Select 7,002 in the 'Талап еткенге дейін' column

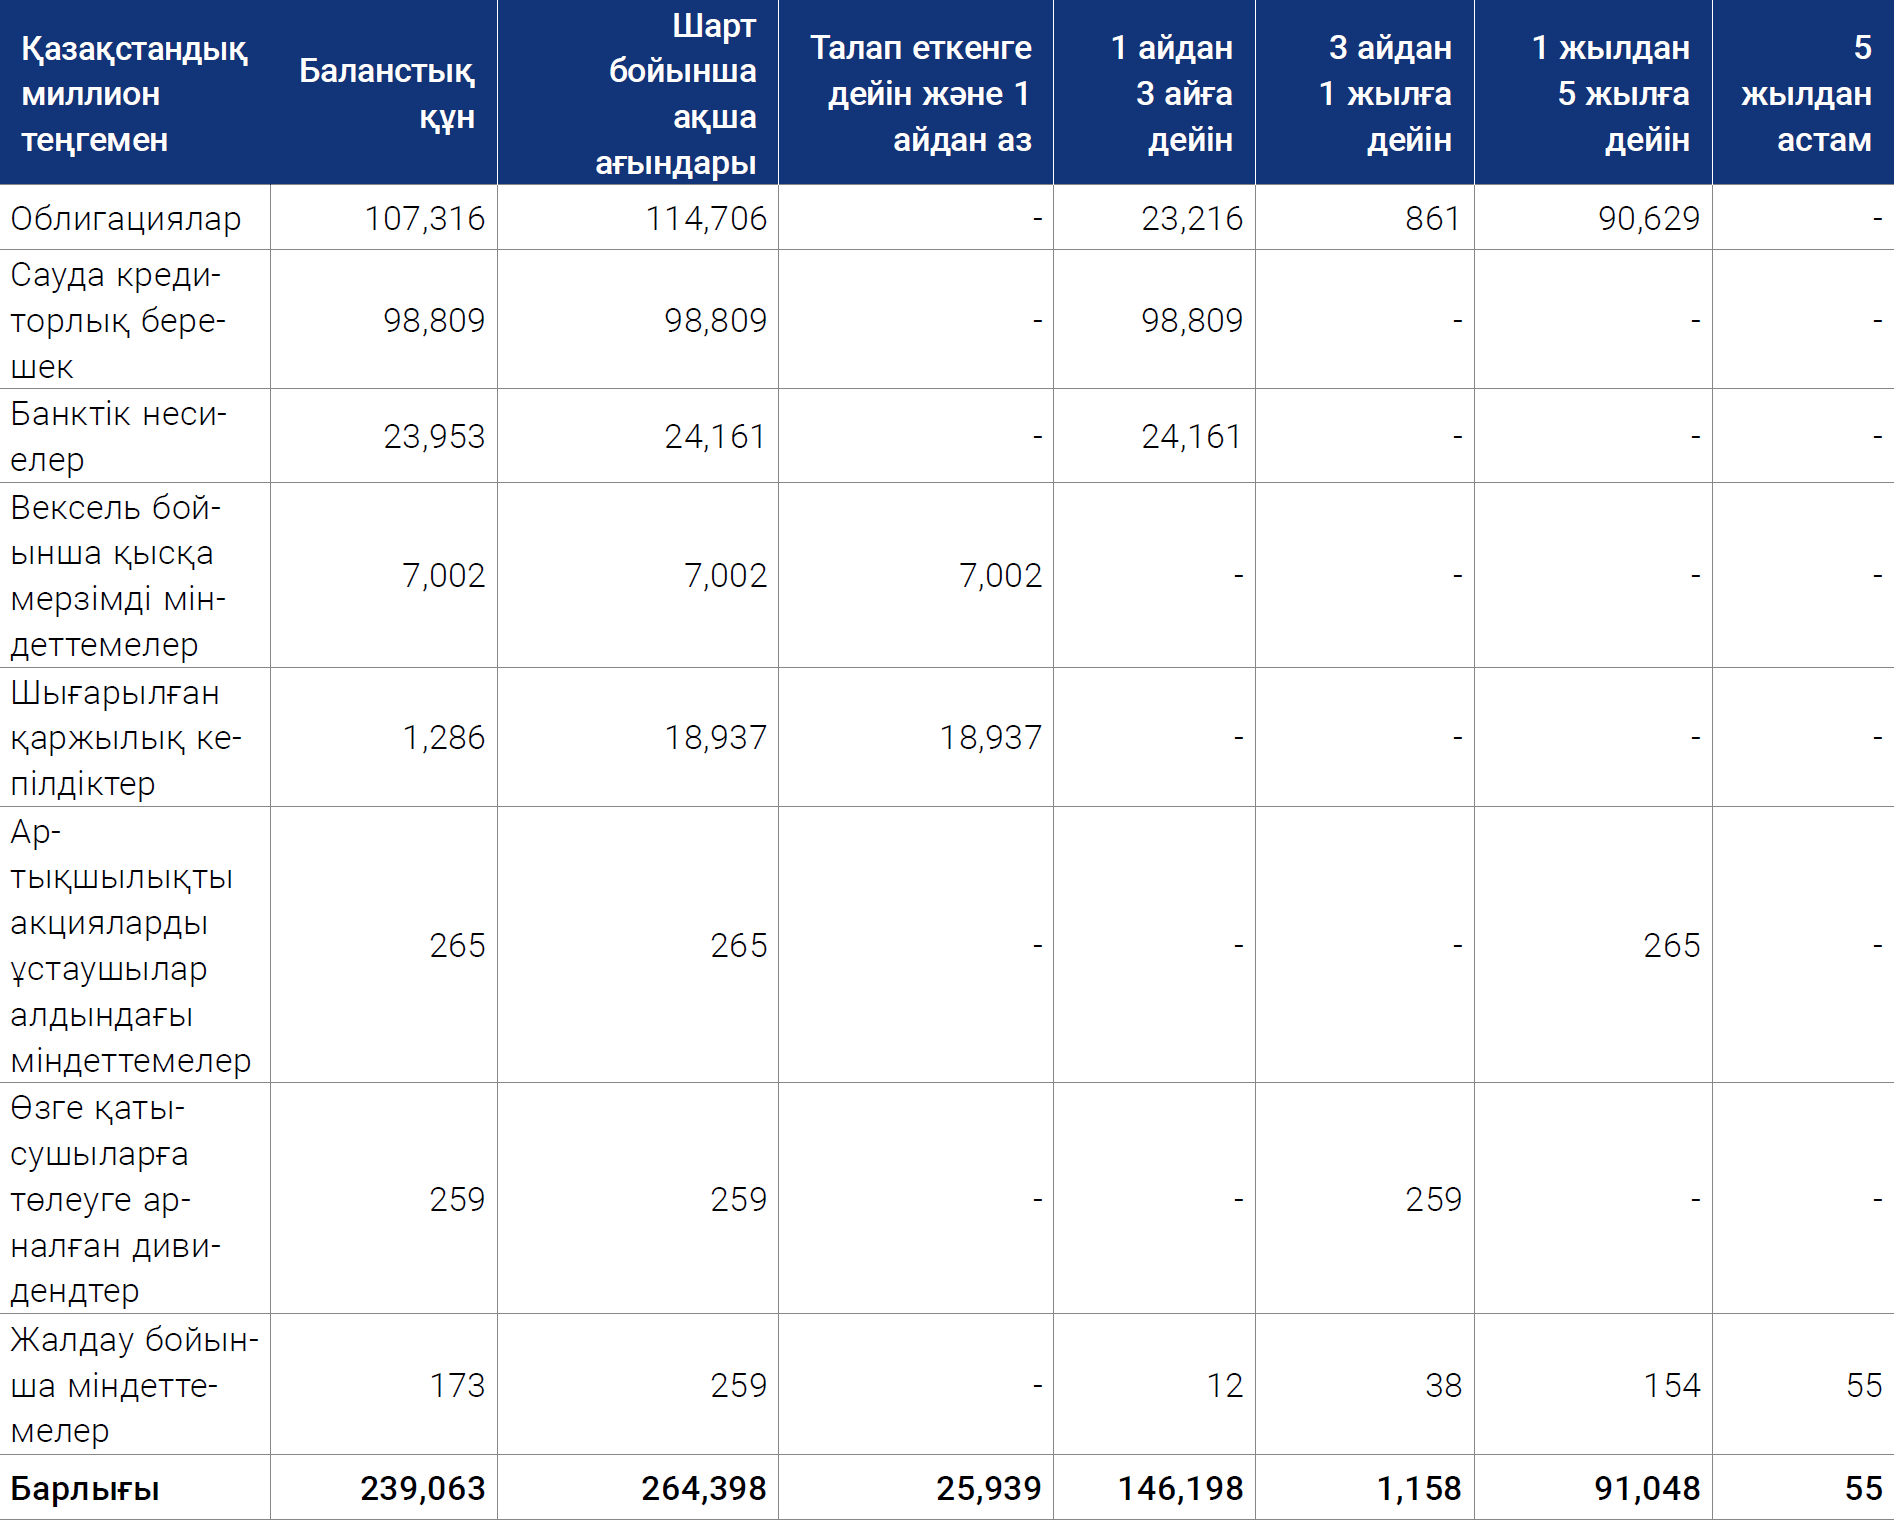[x=1000, y=575]
